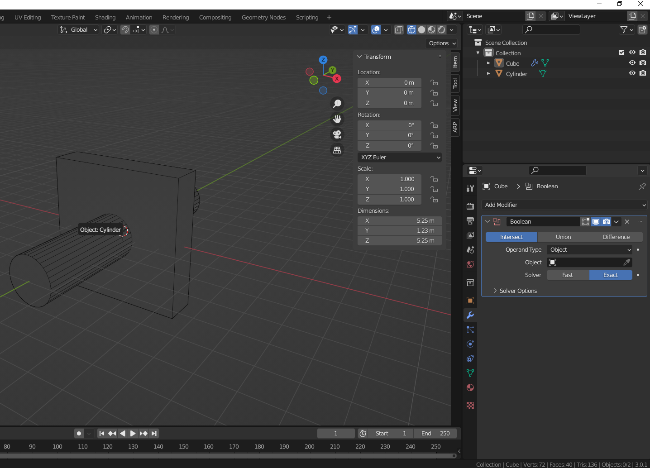The width and height of the screenshot is (650, 468).
Task: Open the Scene properties tab icon
Action: [470, 250]
